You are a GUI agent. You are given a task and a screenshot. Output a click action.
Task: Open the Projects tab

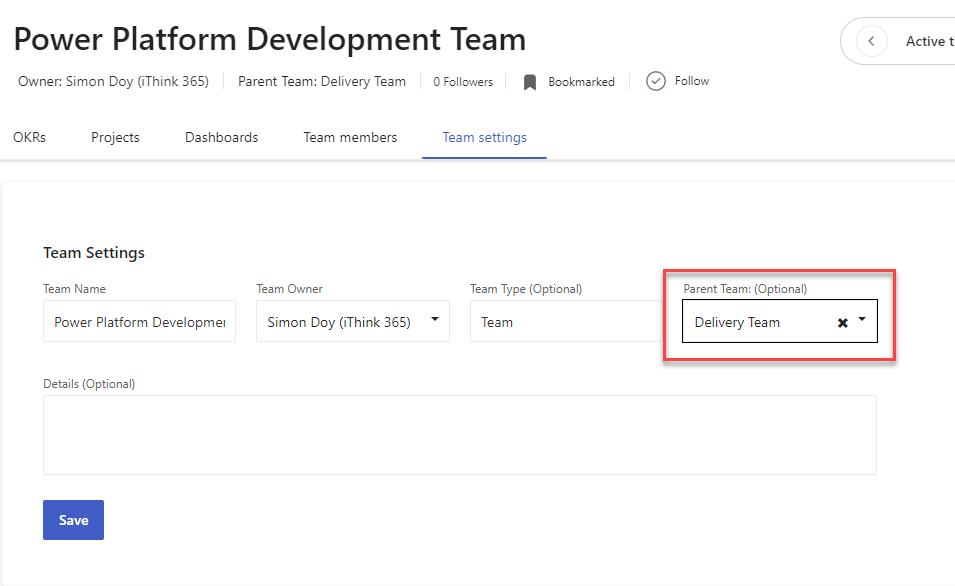[x=115, y=137]
